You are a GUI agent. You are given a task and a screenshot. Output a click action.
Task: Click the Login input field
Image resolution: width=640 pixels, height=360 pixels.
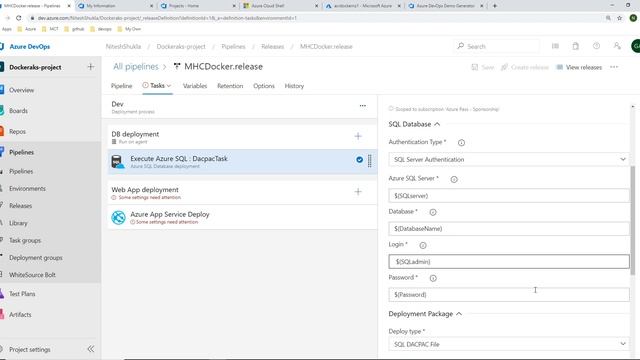click(509, 262)
